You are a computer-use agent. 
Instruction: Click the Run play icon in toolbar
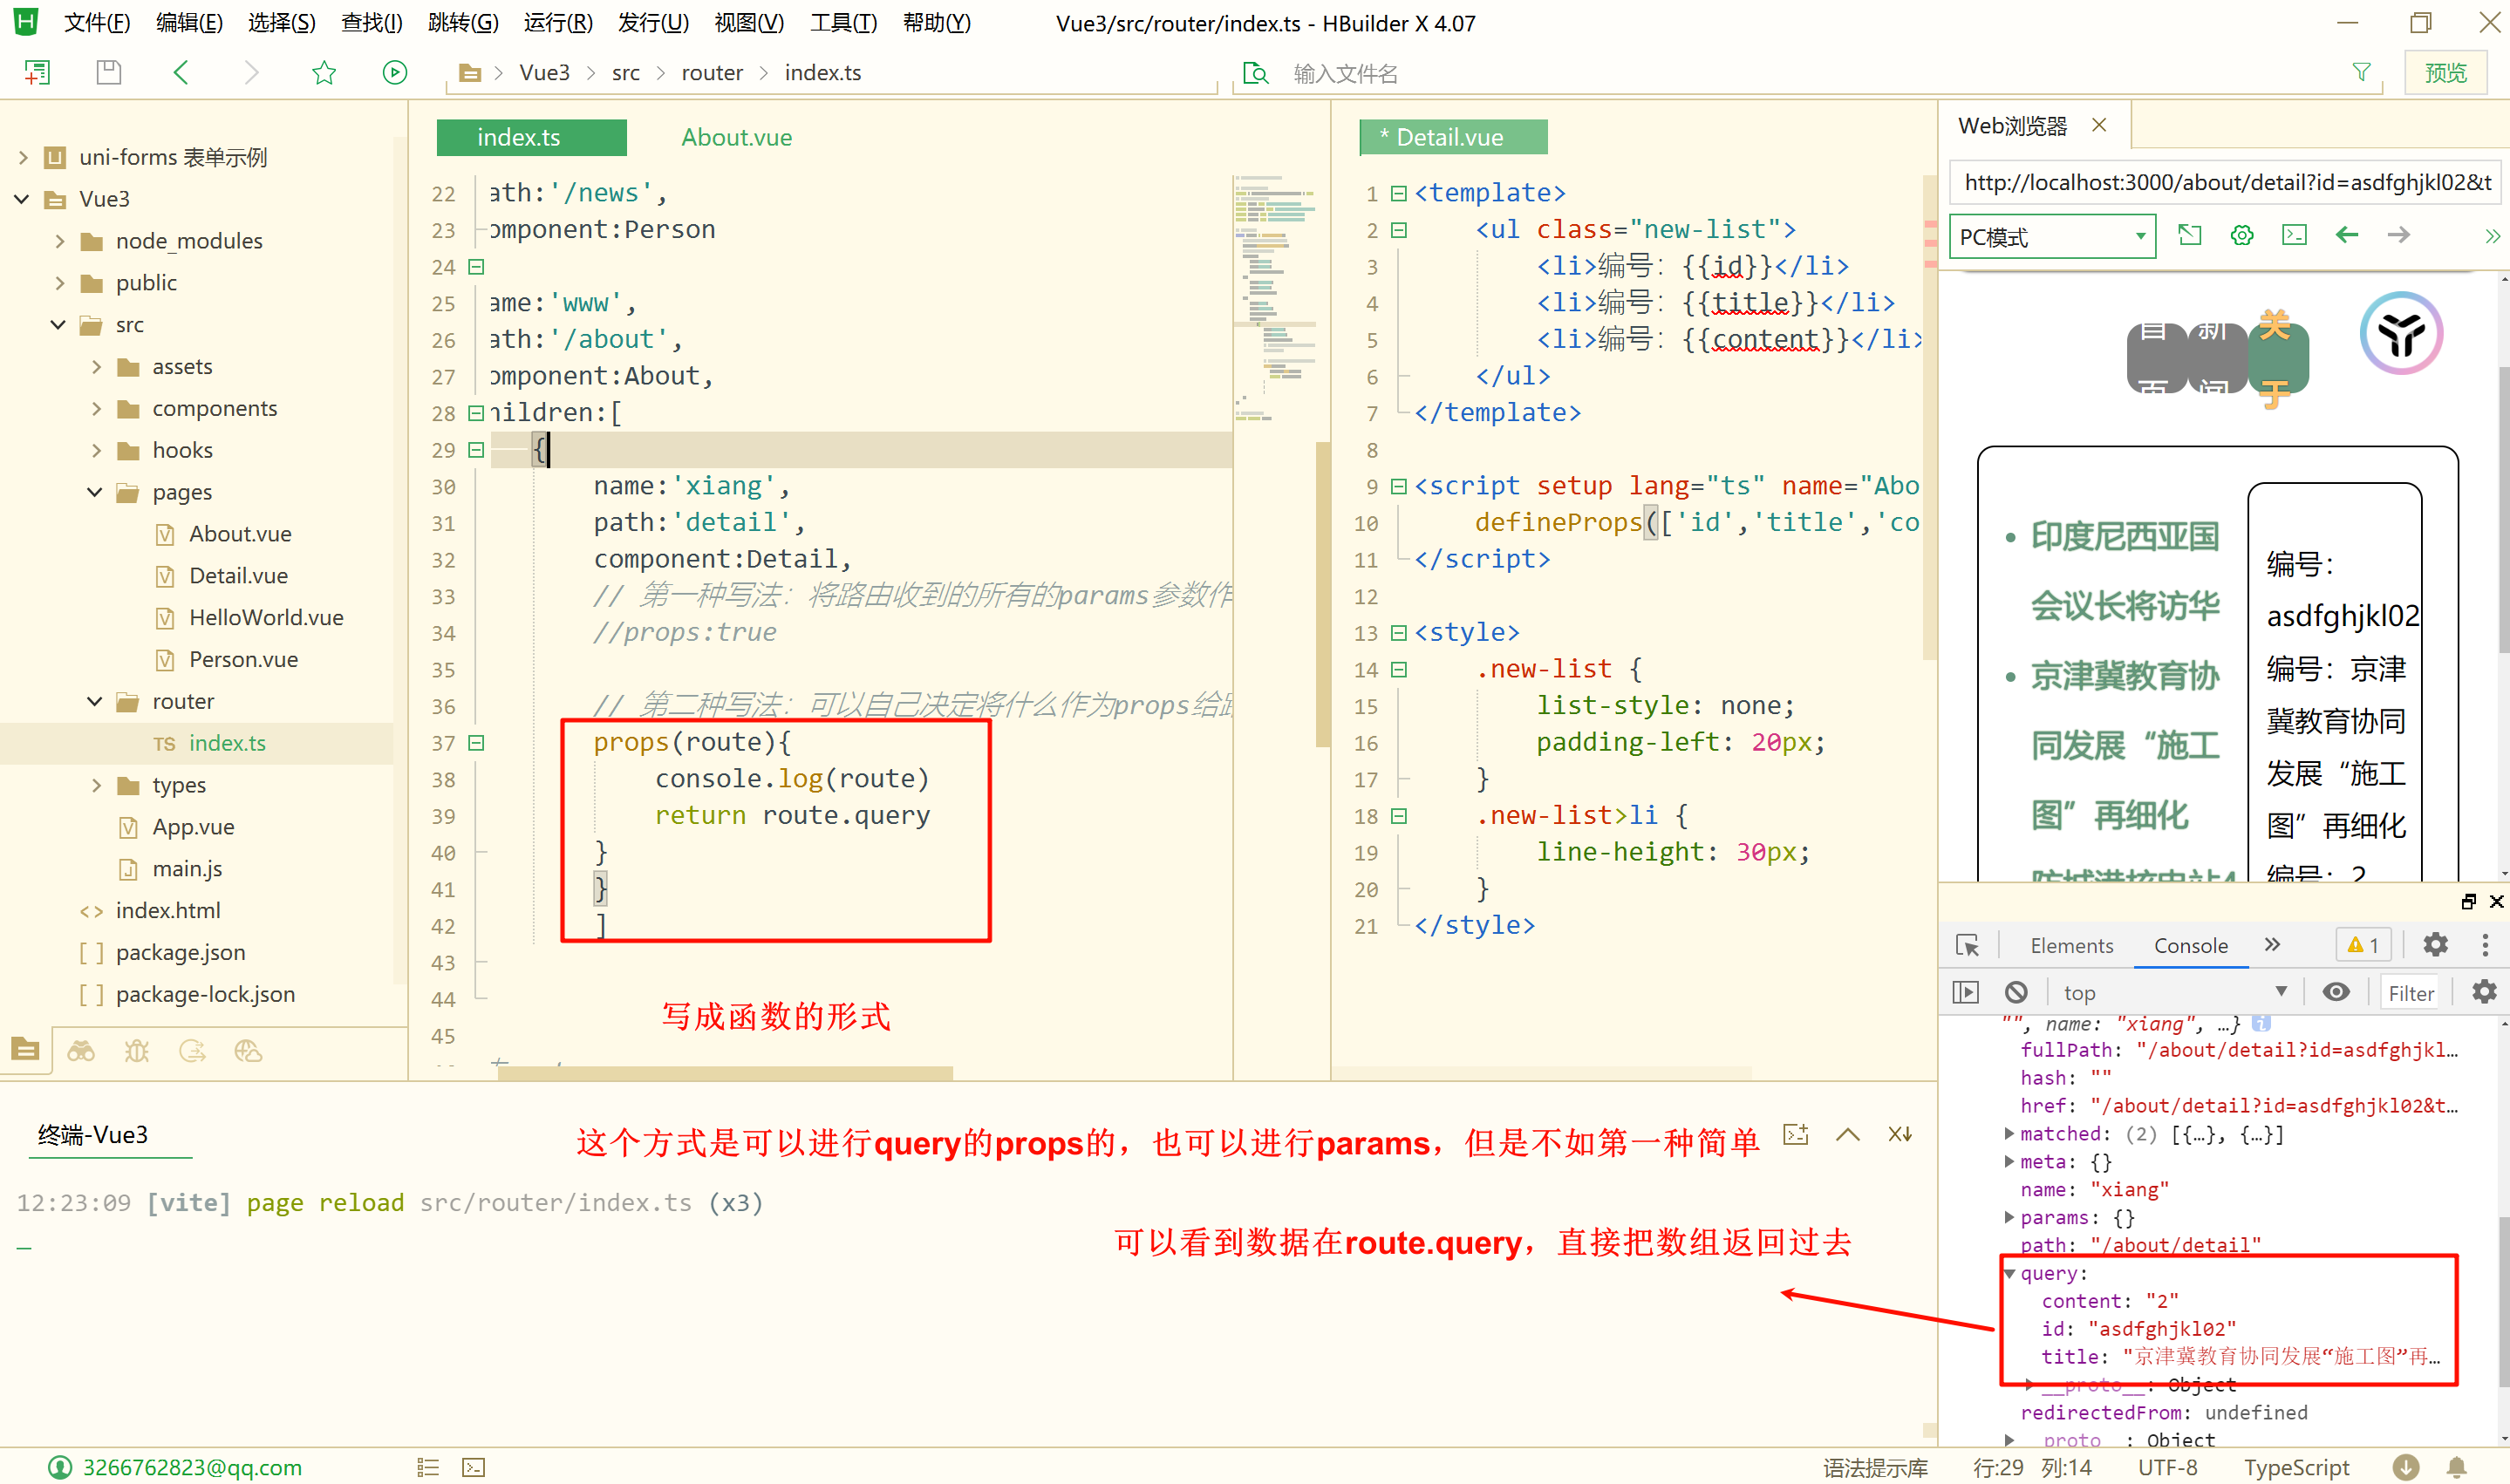(395, 72)
